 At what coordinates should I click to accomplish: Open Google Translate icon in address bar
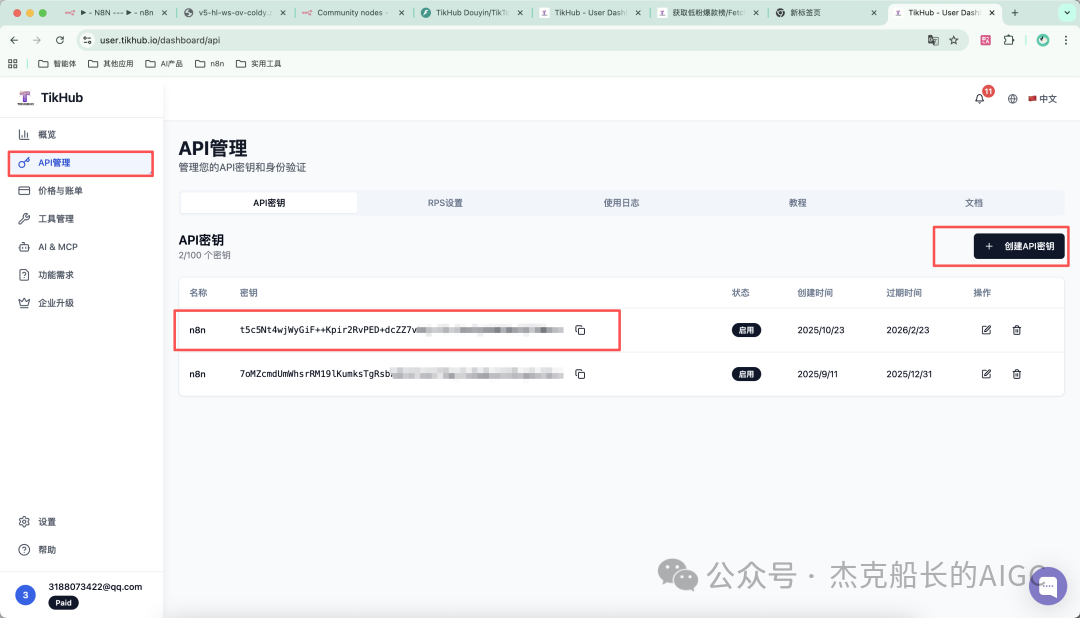[x=933, y=40]
